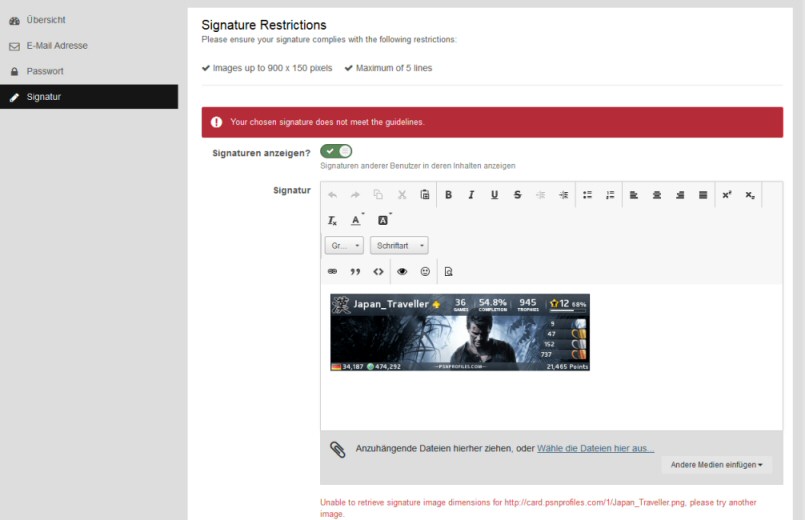Apply strikethrough formatting
805x520 pixels.
(x=517, y=195)
